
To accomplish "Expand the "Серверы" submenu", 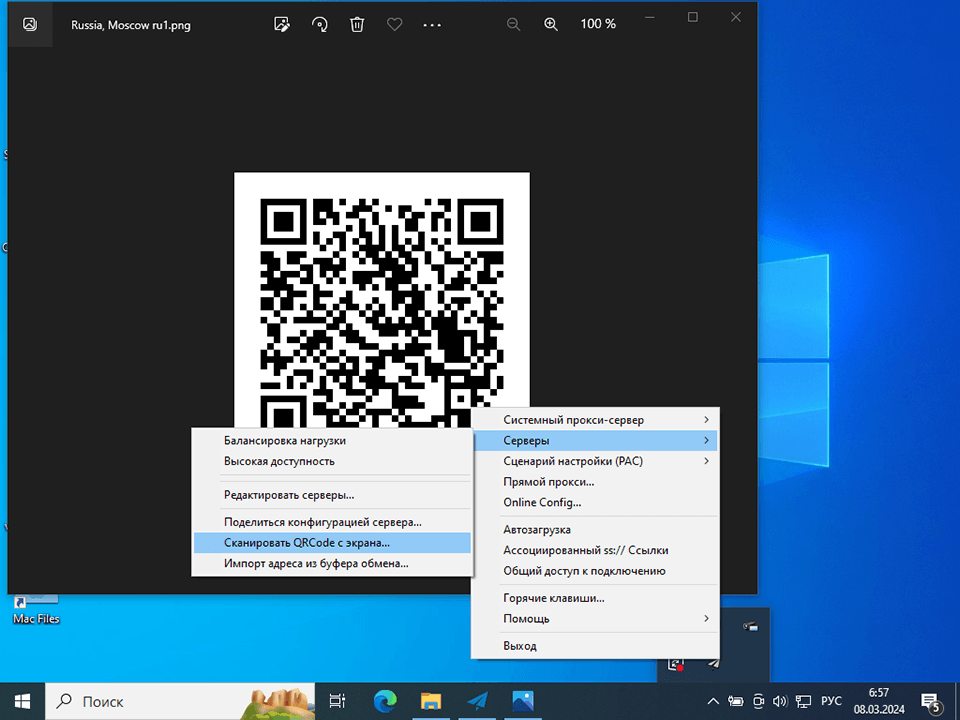I will tap(595, 440).
